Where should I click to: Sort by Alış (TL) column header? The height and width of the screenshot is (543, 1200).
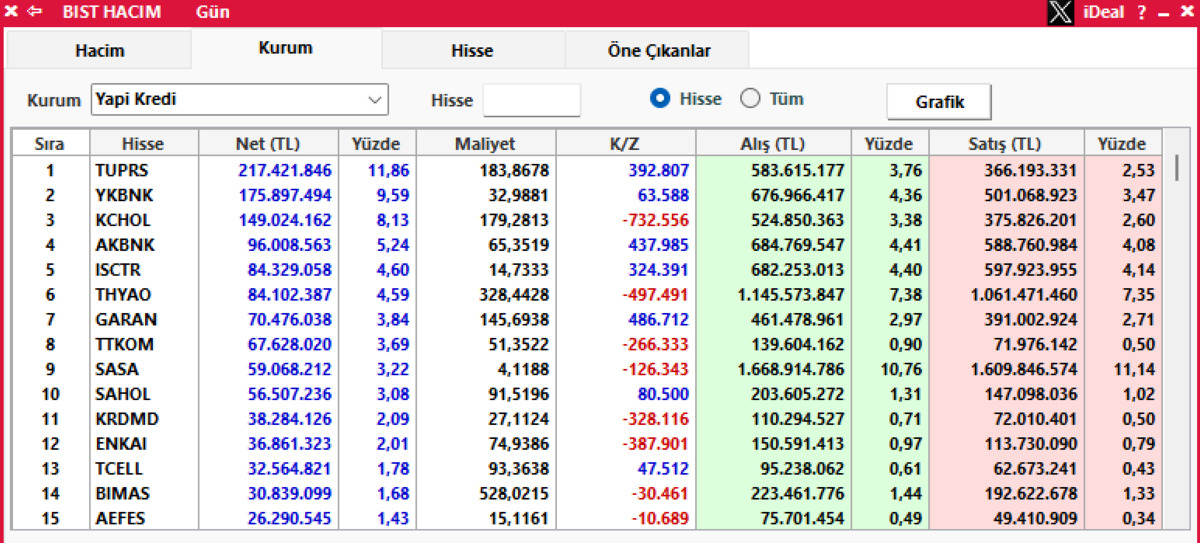(x=773, y=144)
